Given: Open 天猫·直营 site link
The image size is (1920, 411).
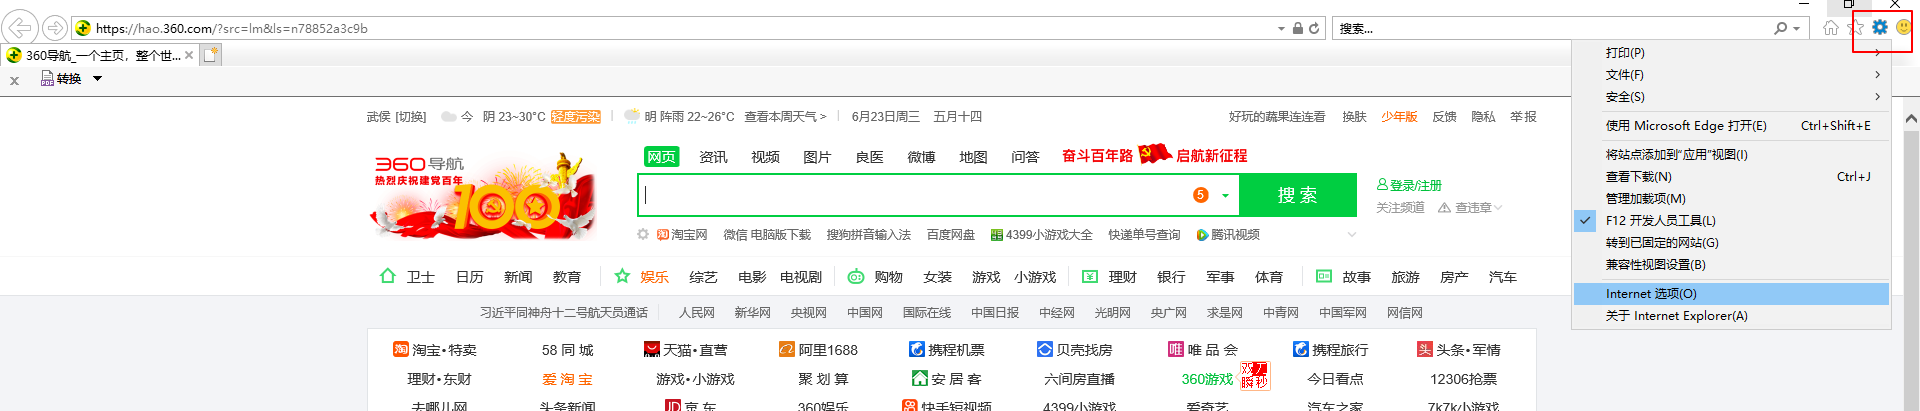Looking at the screenshot, I should coord(686,350).
